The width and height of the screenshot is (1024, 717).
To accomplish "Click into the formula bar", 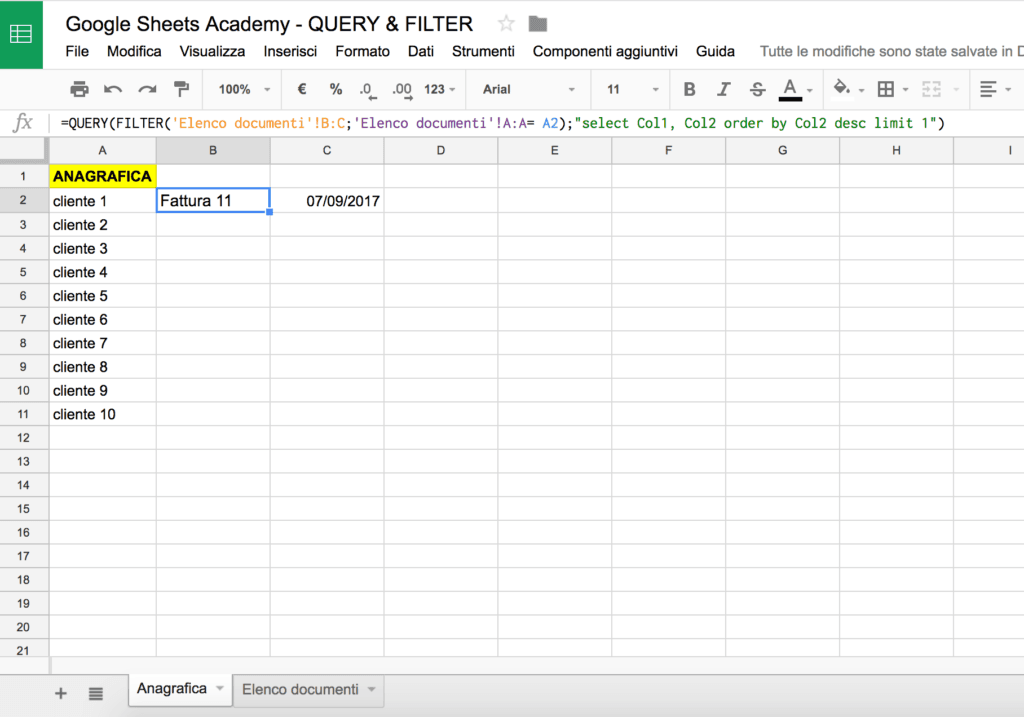I will (536, 123).
